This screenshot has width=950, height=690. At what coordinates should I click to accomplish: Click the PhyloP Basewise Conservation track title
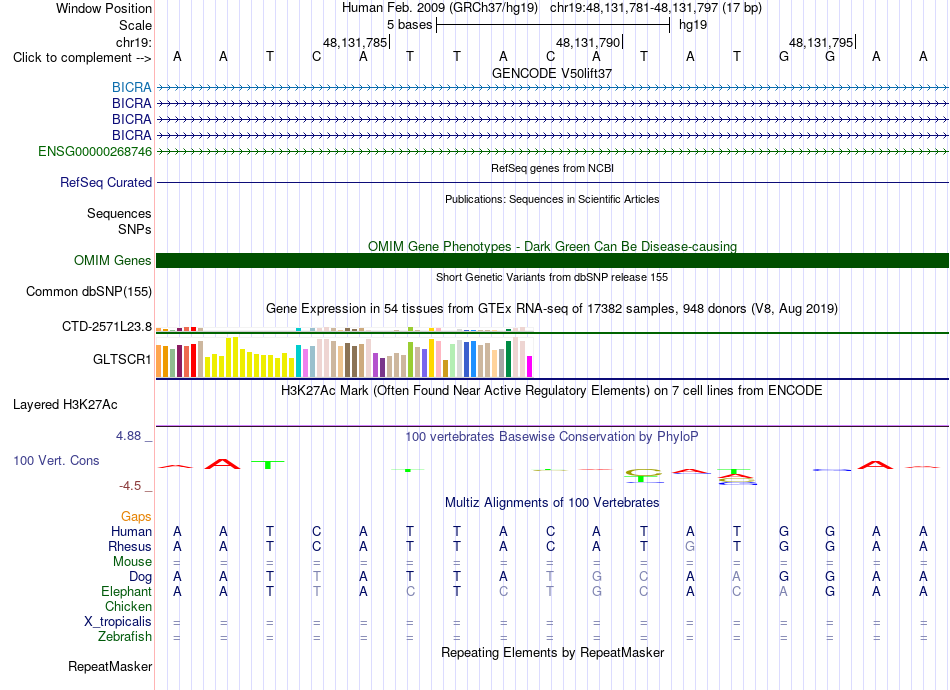click(x=552, y=437)
